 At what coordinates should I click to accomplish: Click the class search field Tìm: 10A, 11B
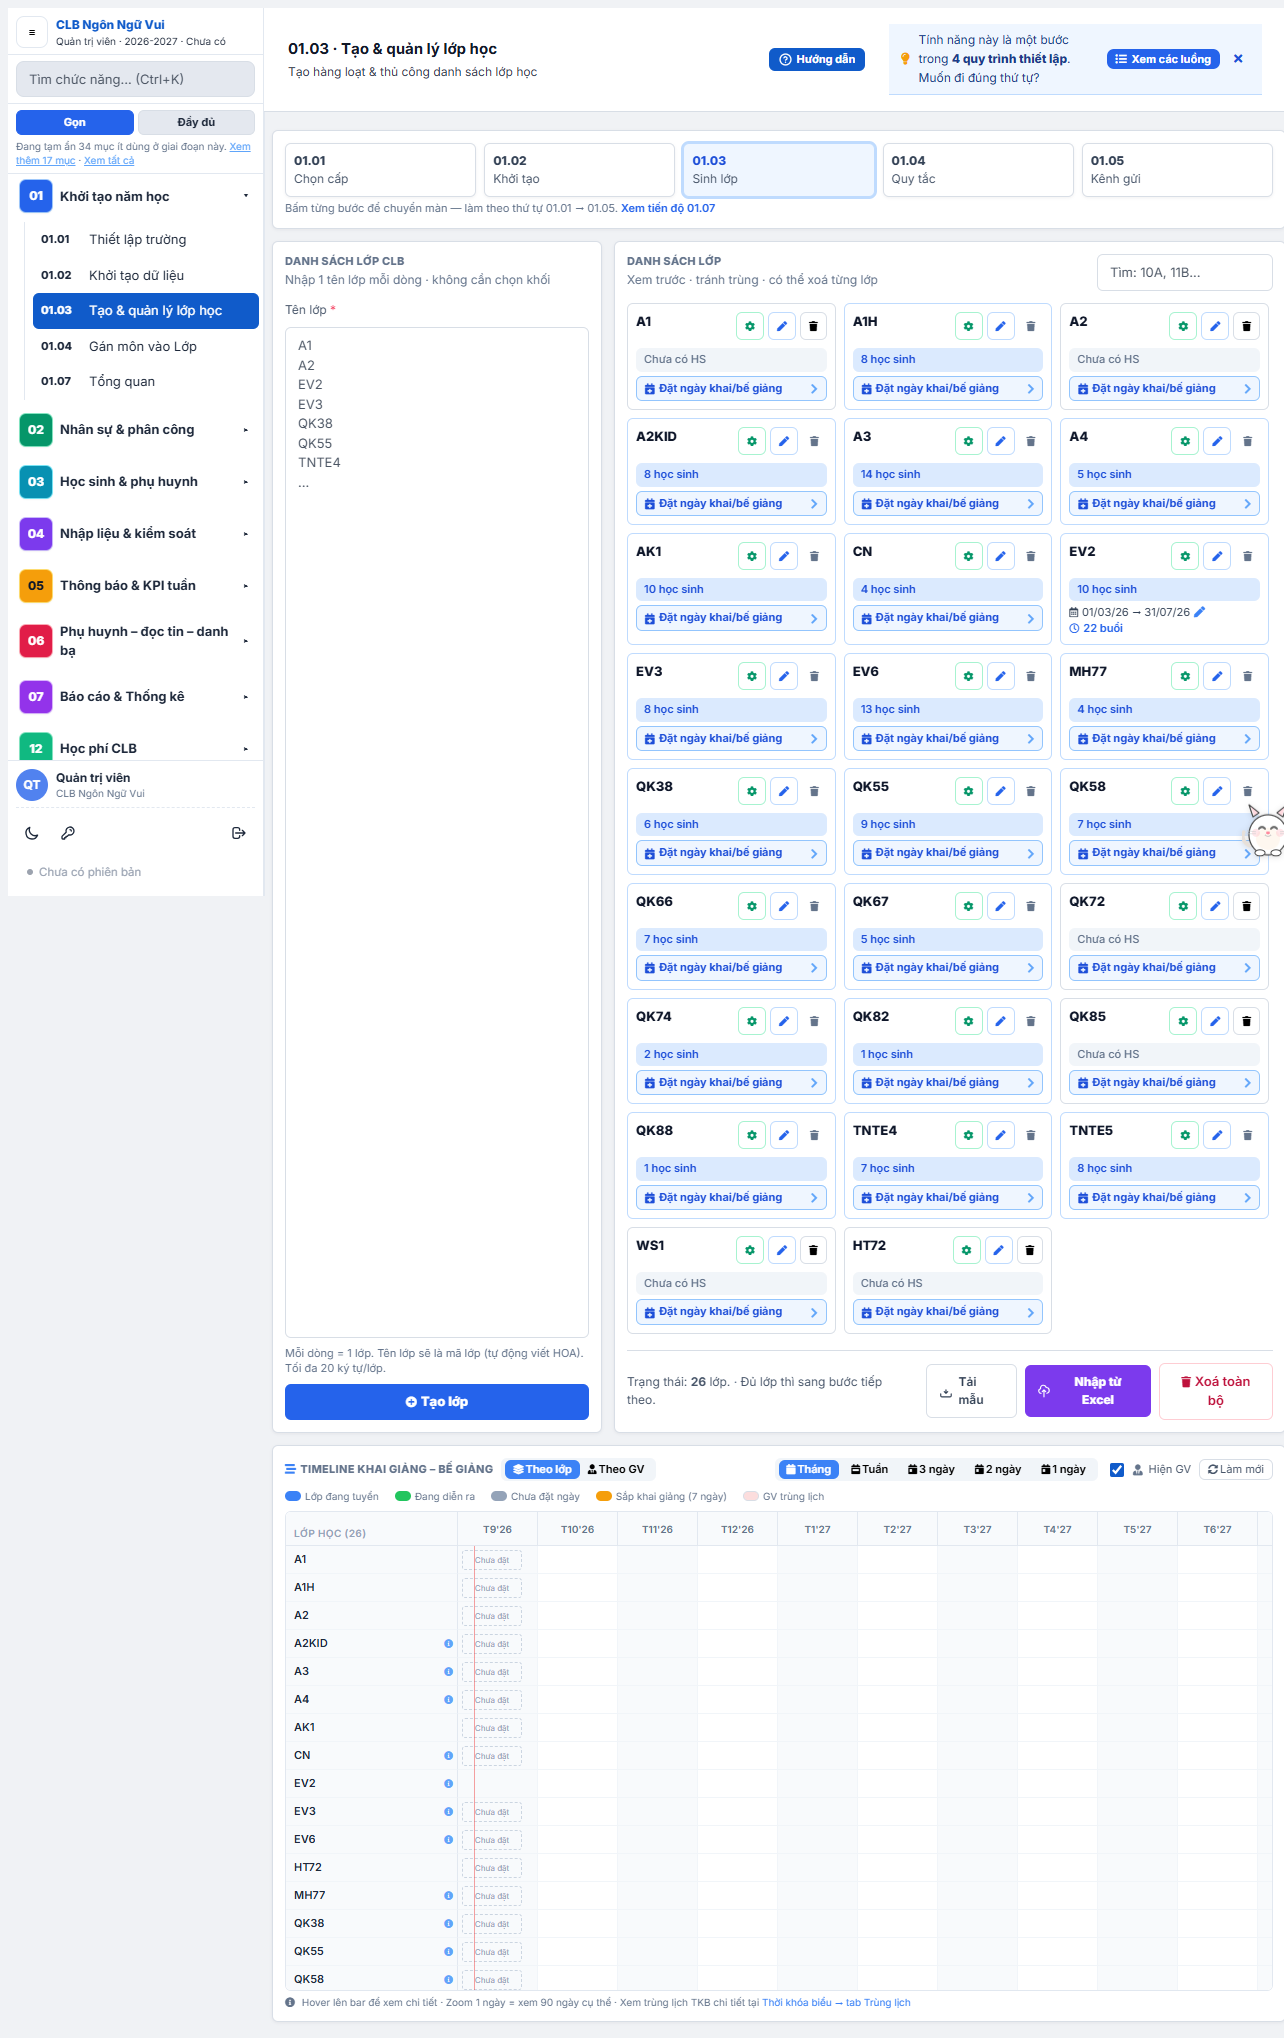[1184, 272]
